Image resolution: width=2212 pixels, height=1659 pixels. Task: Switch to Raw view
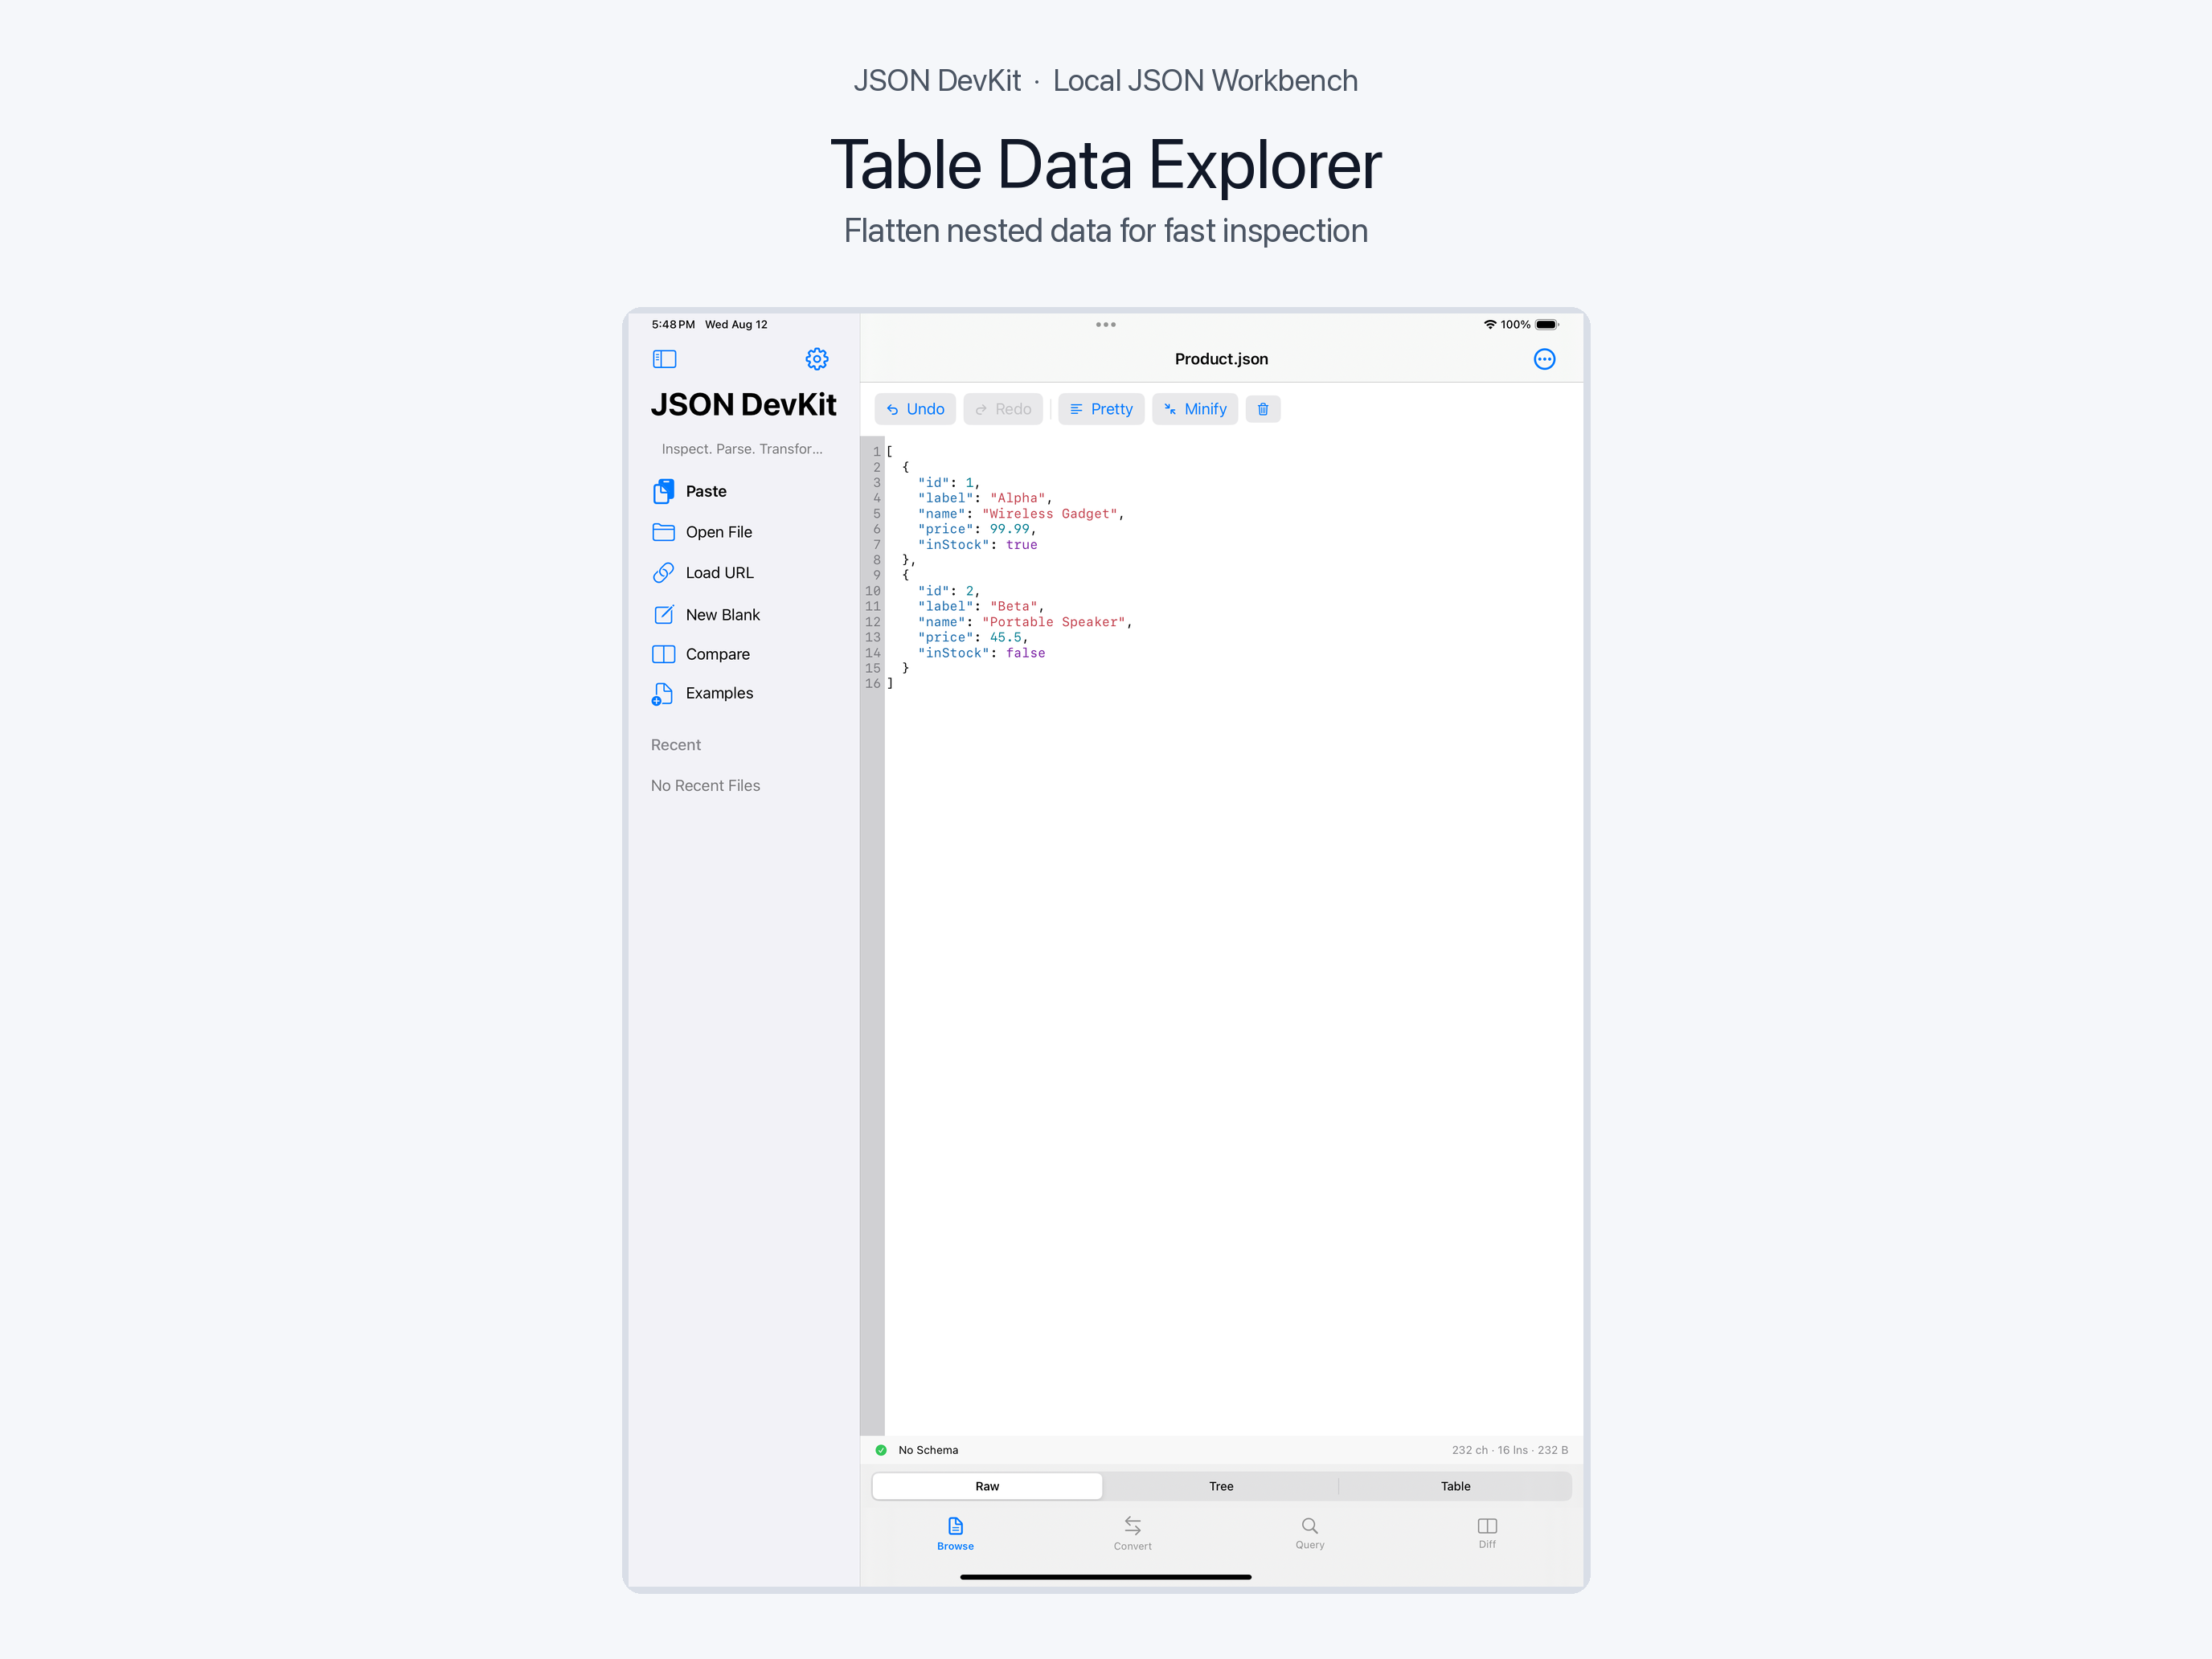pos(987,1486)
